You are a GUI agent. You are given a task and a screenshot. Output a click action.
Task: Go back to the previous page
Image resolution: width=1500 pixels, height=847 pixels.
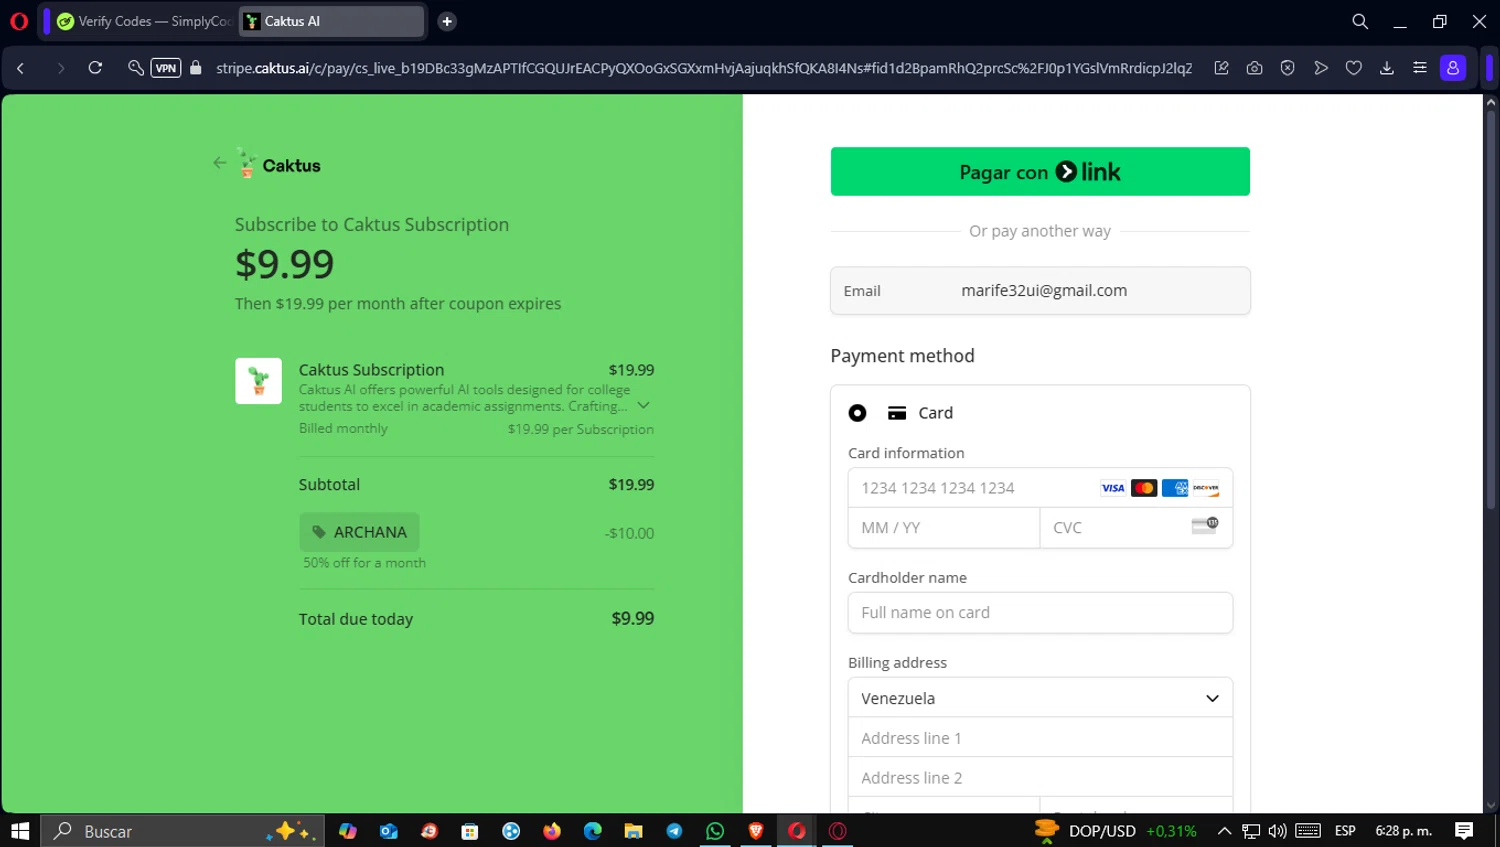21,68
